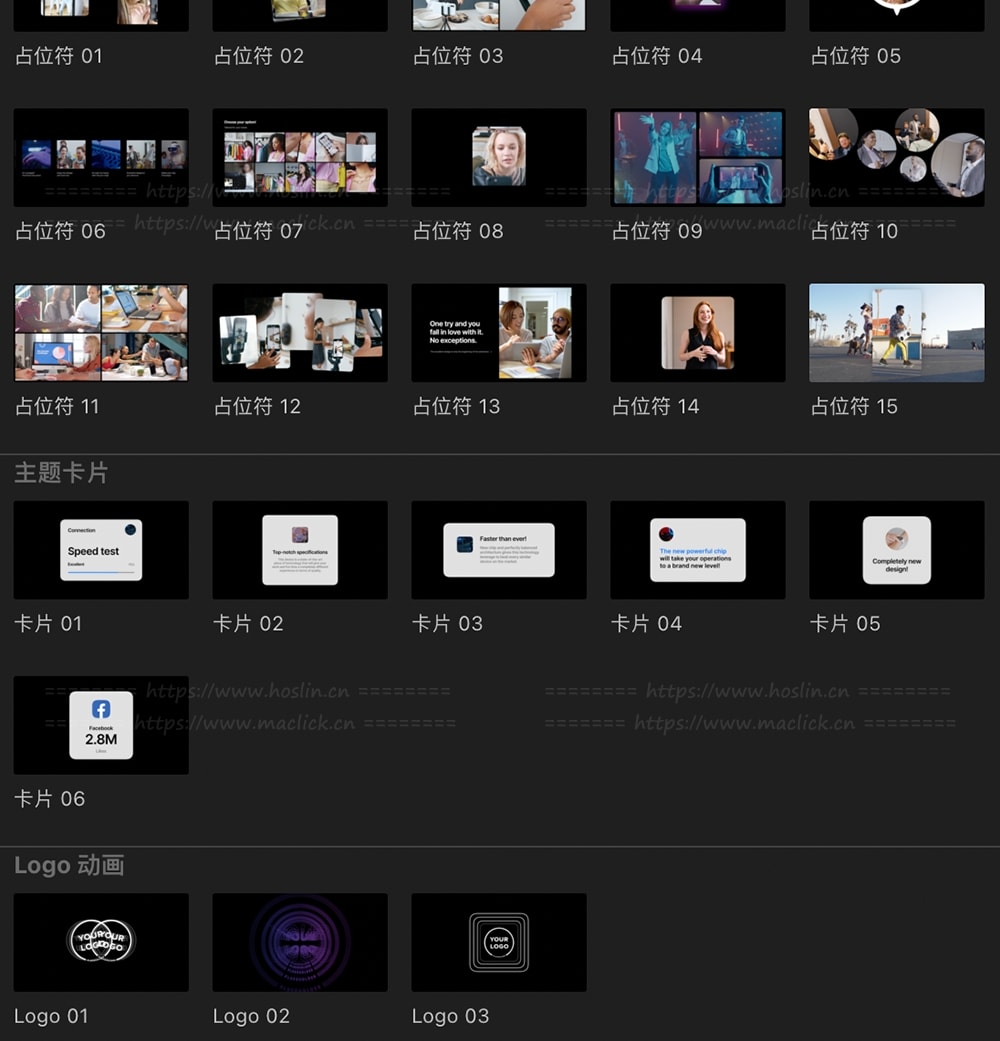Select the Logo 01 overlapping circles animation
Screen dimensions: 1000x1041
click(101, 942)
